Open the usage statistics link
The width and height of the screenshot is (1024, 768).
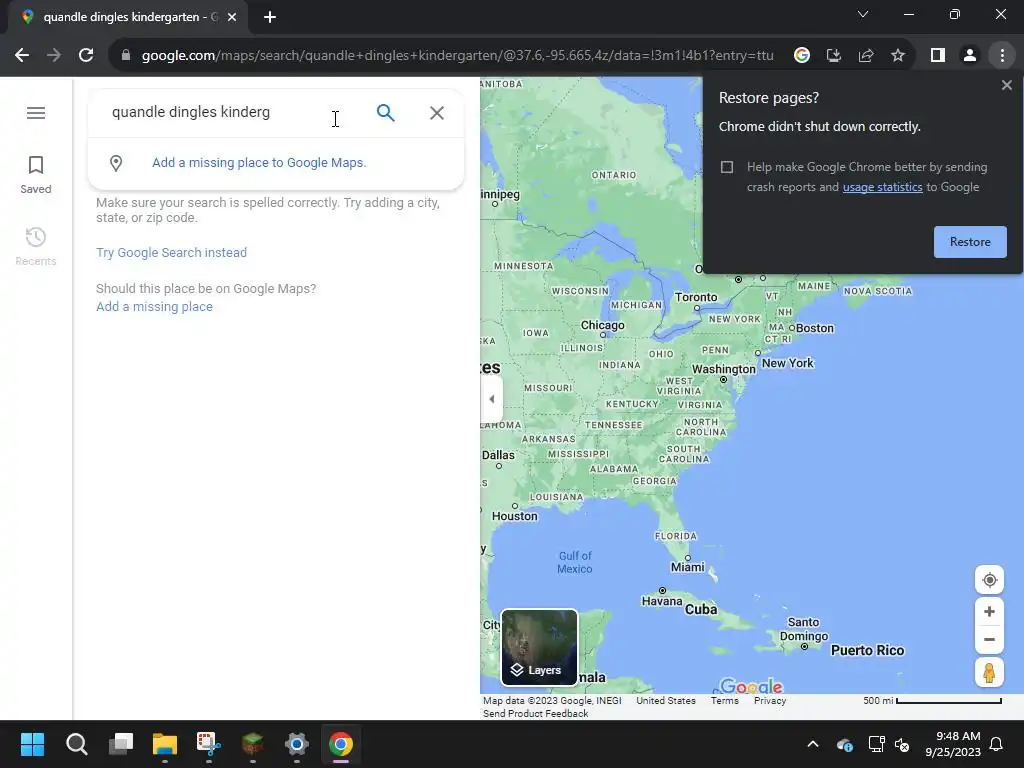tap(882, 187)
